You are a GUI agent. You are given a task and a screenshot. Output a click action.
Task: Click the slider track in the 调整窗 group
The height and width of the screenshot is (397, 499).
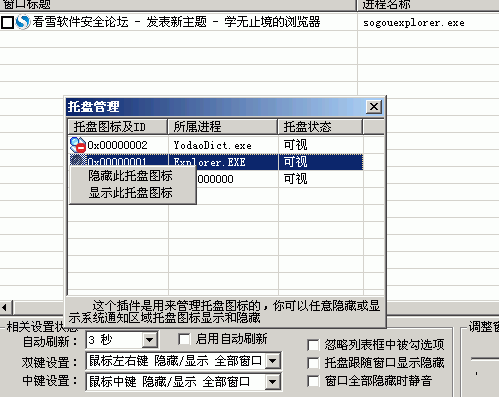485,359
